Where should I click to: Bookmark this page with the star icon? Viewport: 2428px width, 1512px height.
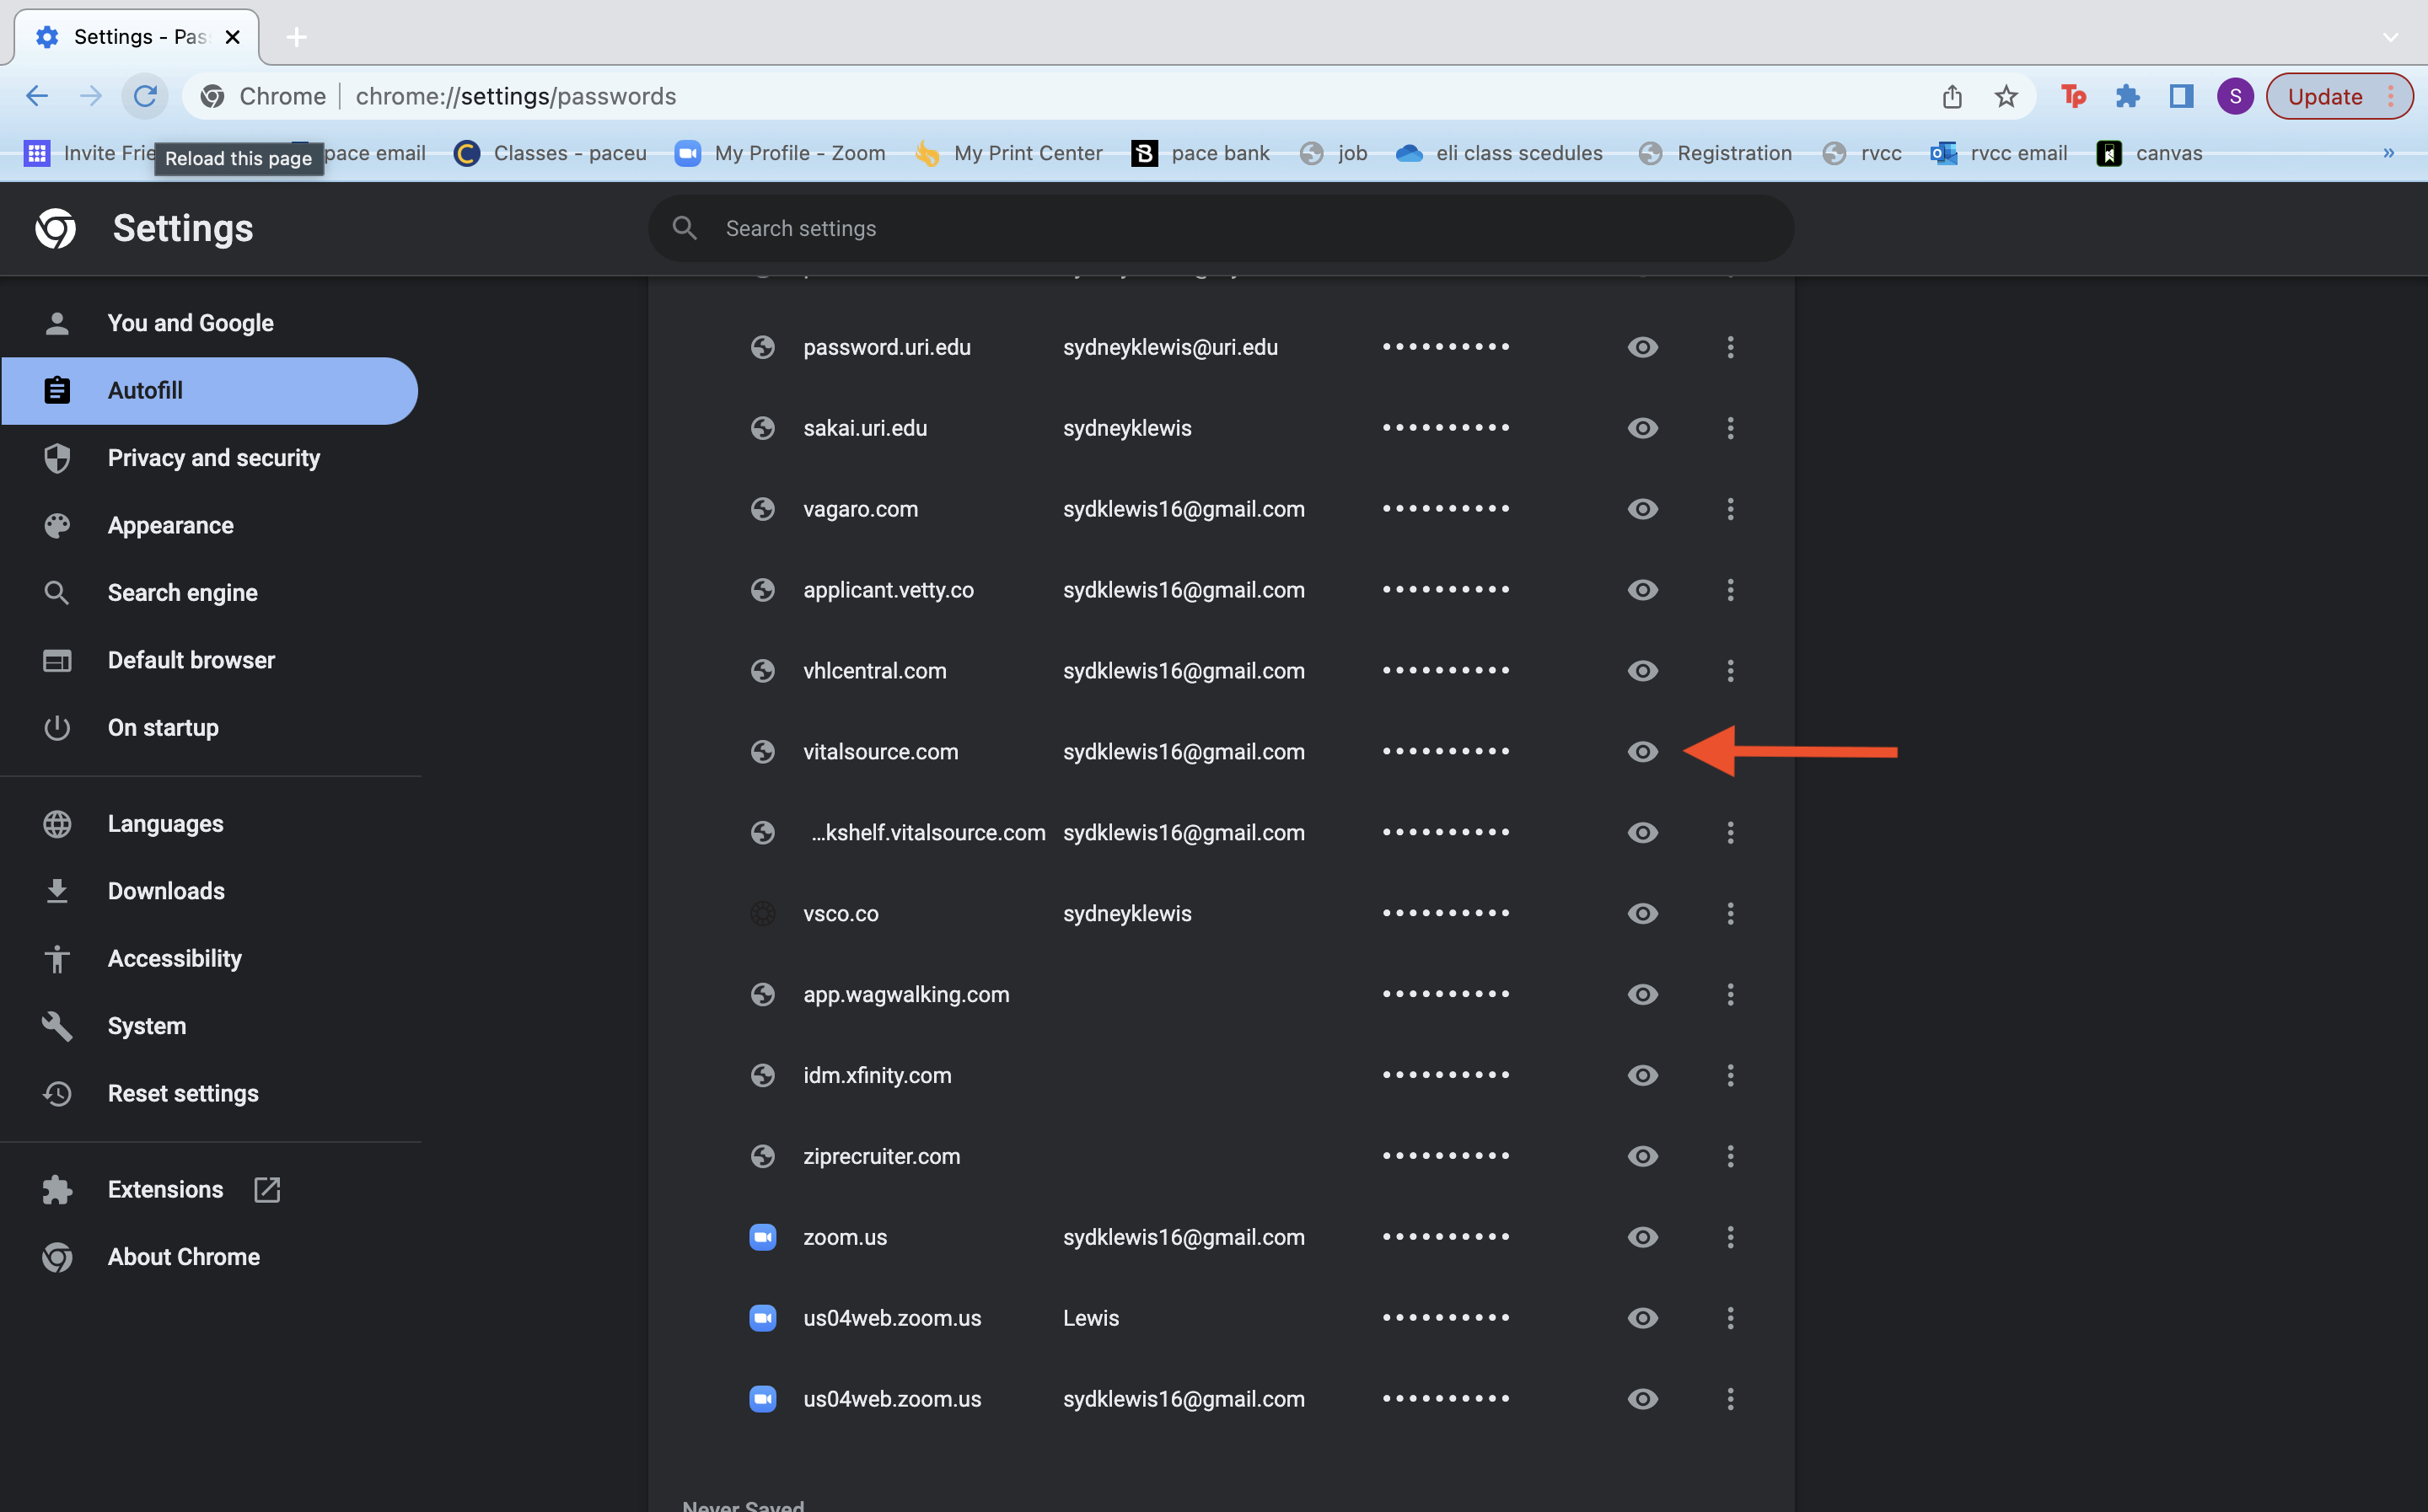coord(2005,96)
